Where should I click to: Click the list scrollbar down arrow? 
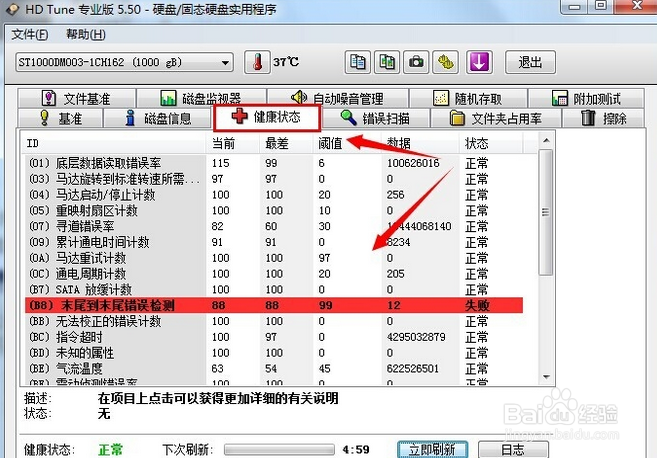546,377
